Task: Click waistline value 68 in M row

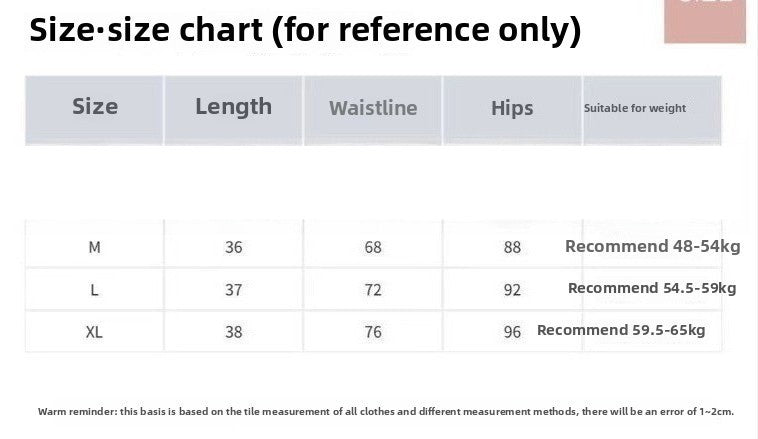Action: pyautogui.click(x=373, y=247)
